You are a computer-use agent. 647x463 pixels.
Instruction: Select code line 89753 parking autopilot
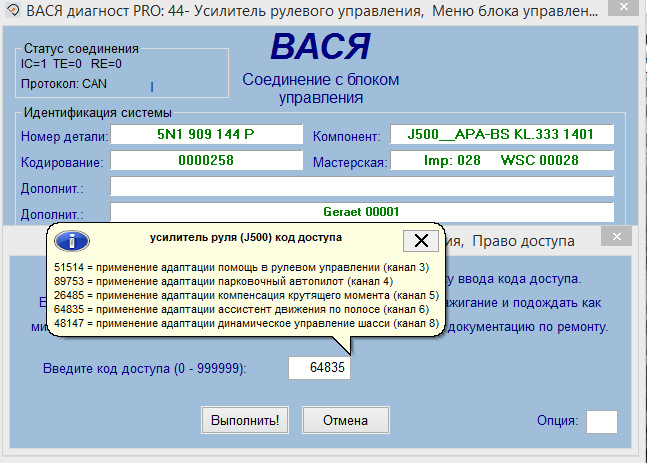224,281
